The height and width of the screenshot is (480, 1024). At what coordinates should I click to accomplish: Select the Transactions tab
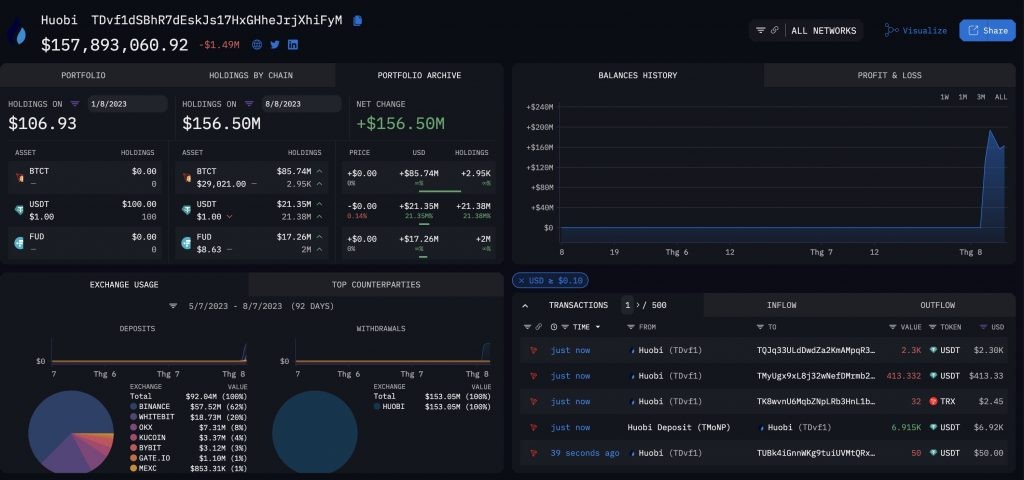click(578, 305)
